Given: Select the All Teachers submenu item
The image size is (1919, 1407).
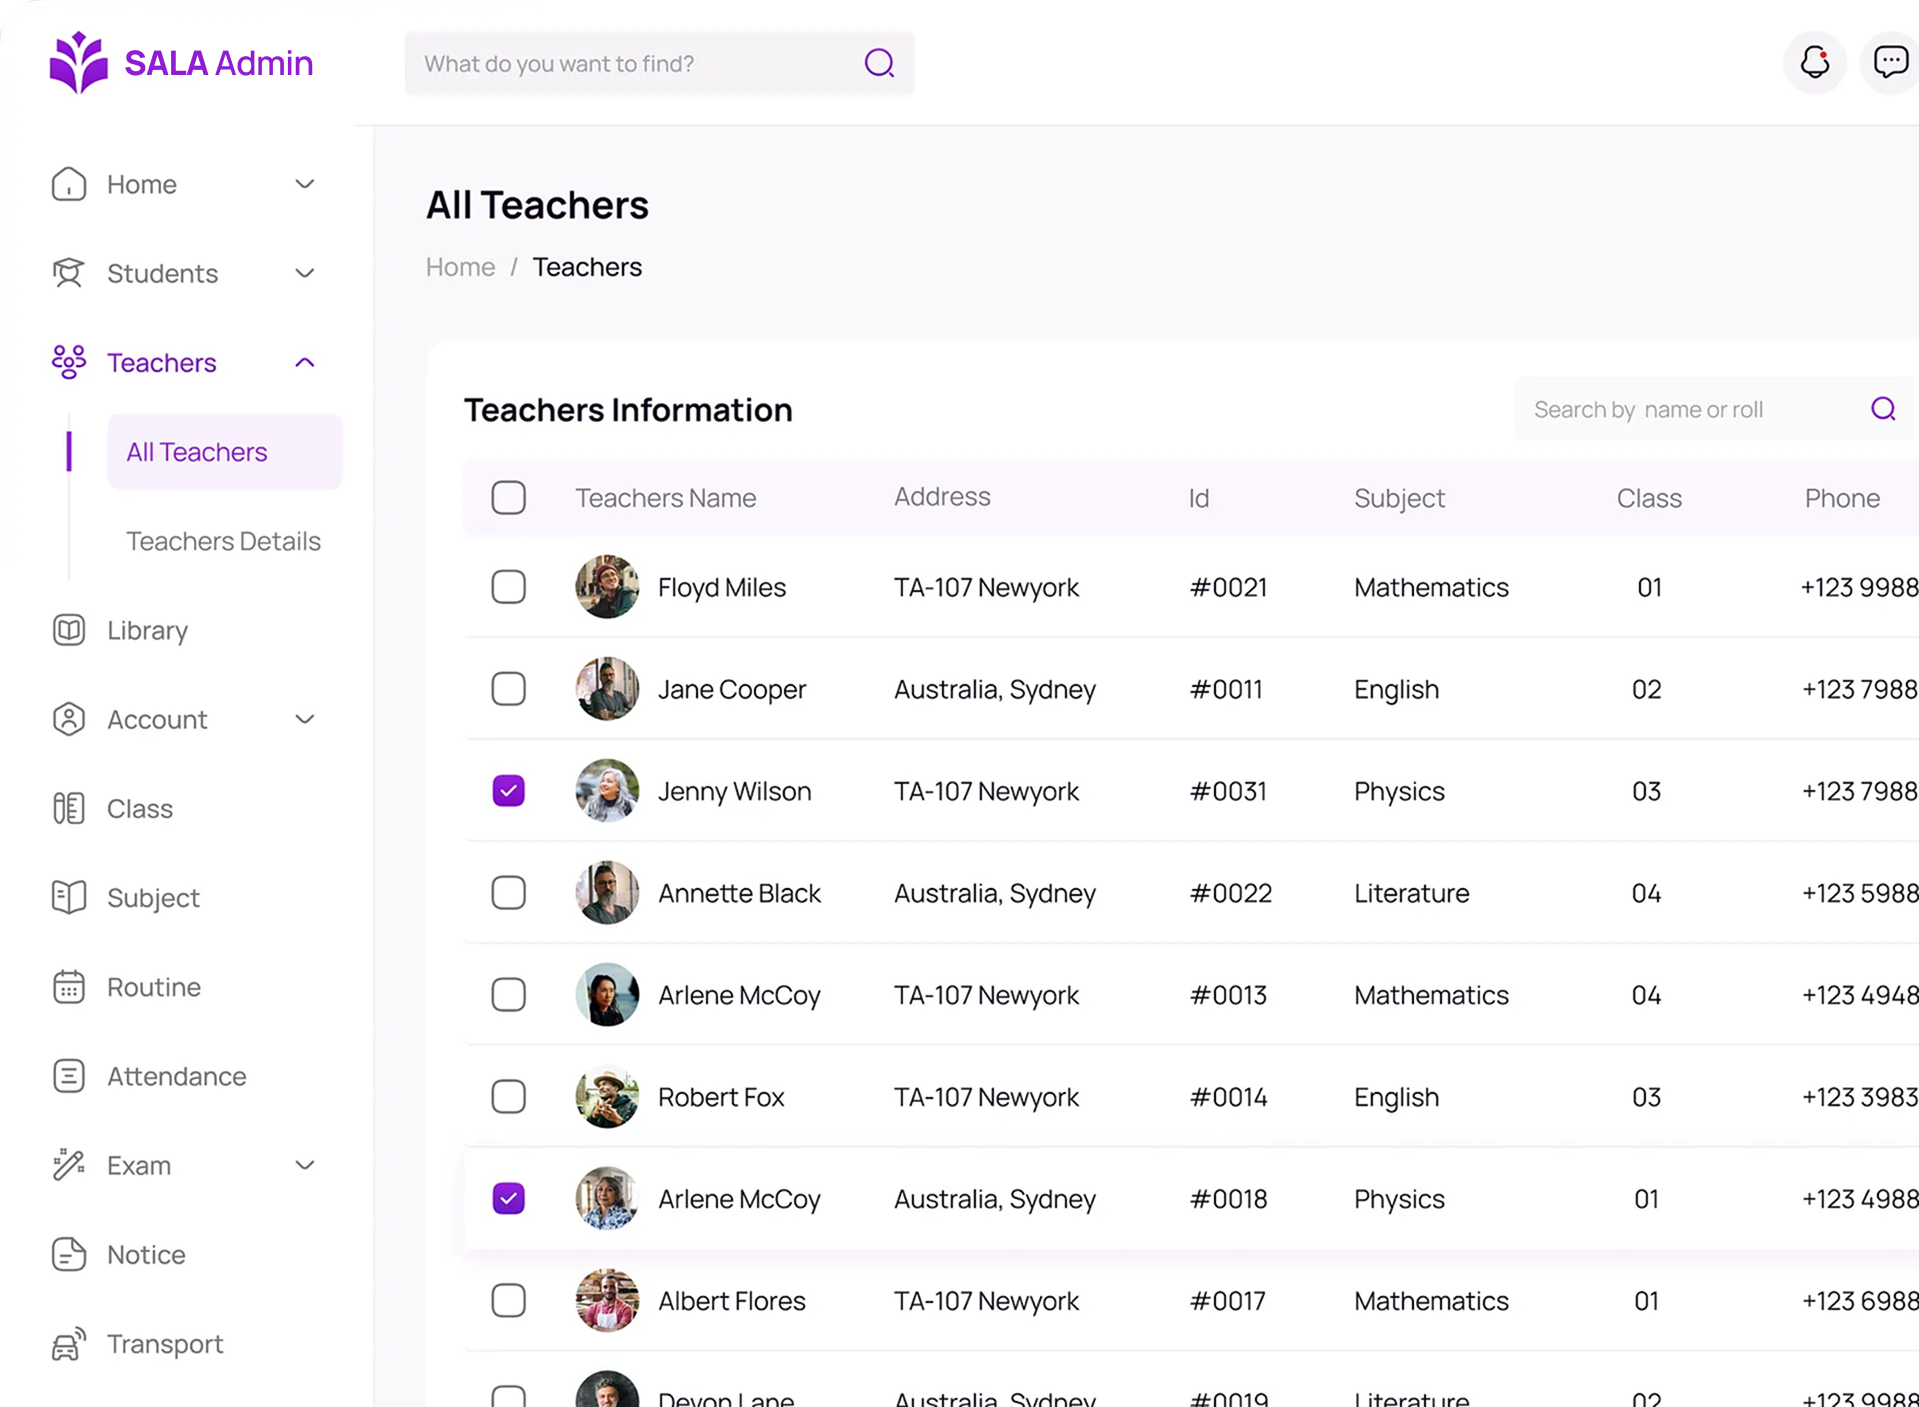Looking at the screenshot, I should 225,452.
